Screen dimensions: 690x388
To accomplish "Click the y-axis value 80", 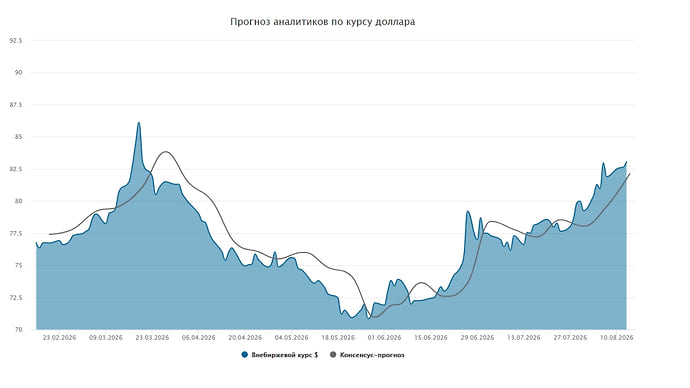I will (19, 201).
